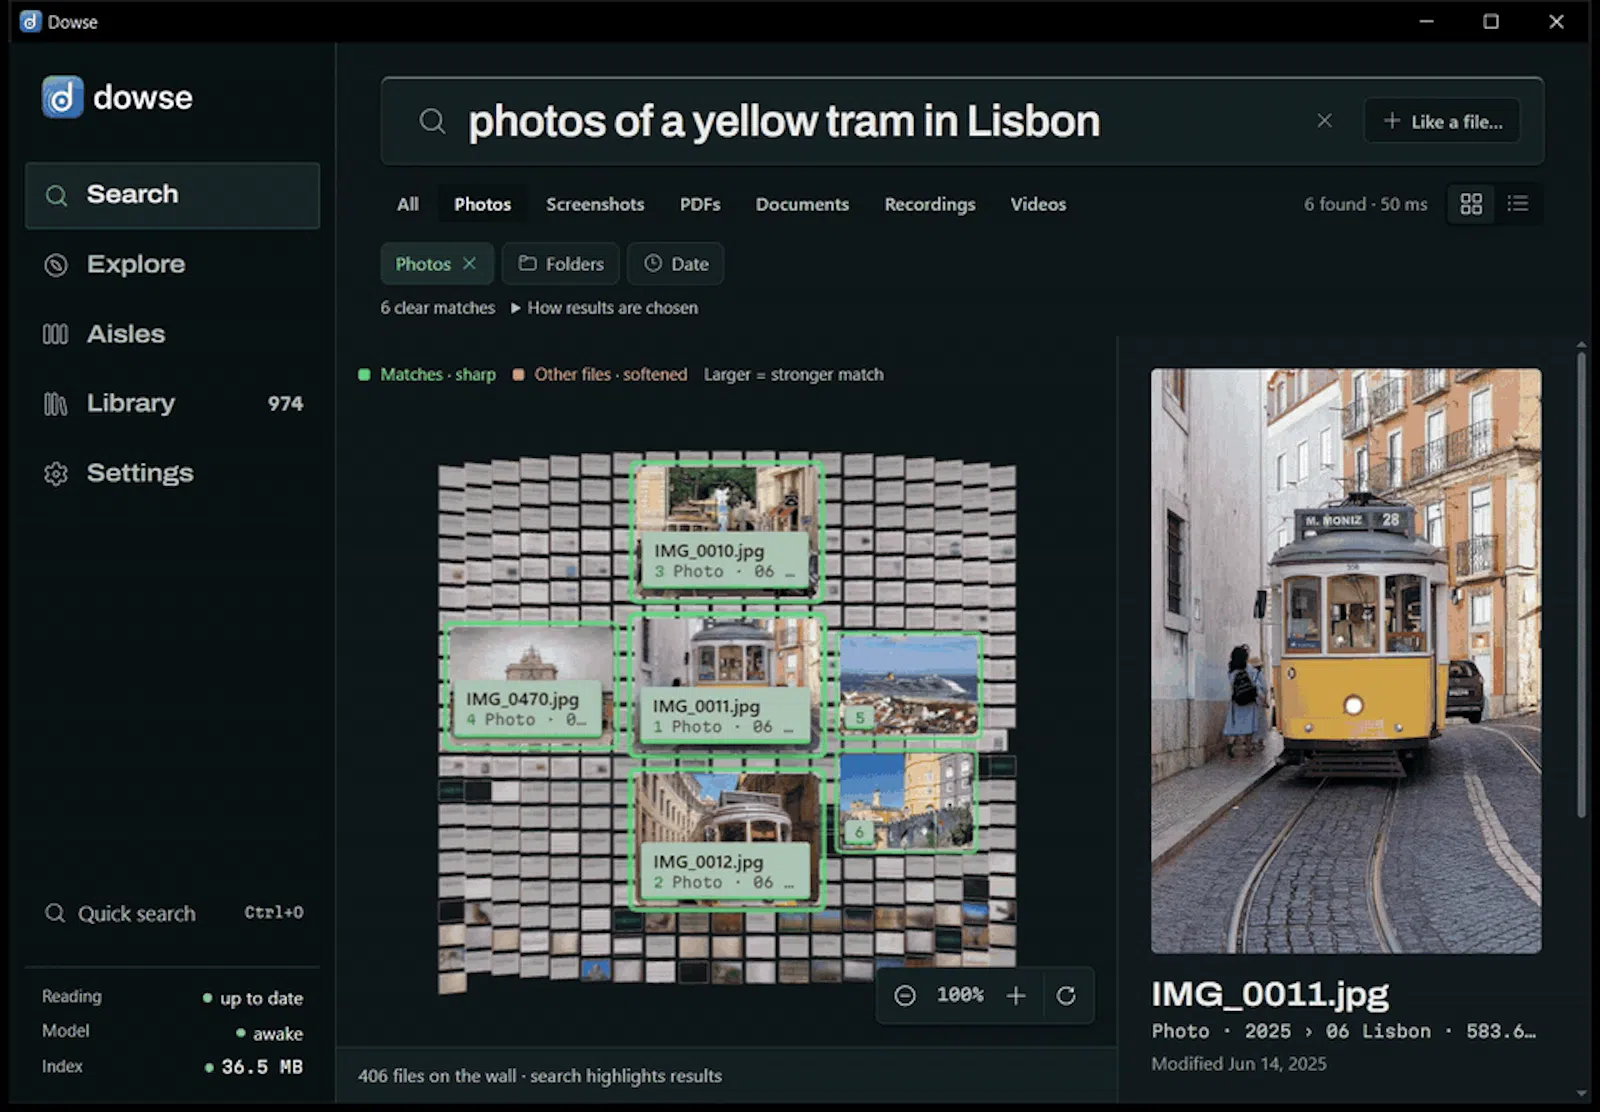Select the result thumbnail numbered 5

[x=908, y=684]
